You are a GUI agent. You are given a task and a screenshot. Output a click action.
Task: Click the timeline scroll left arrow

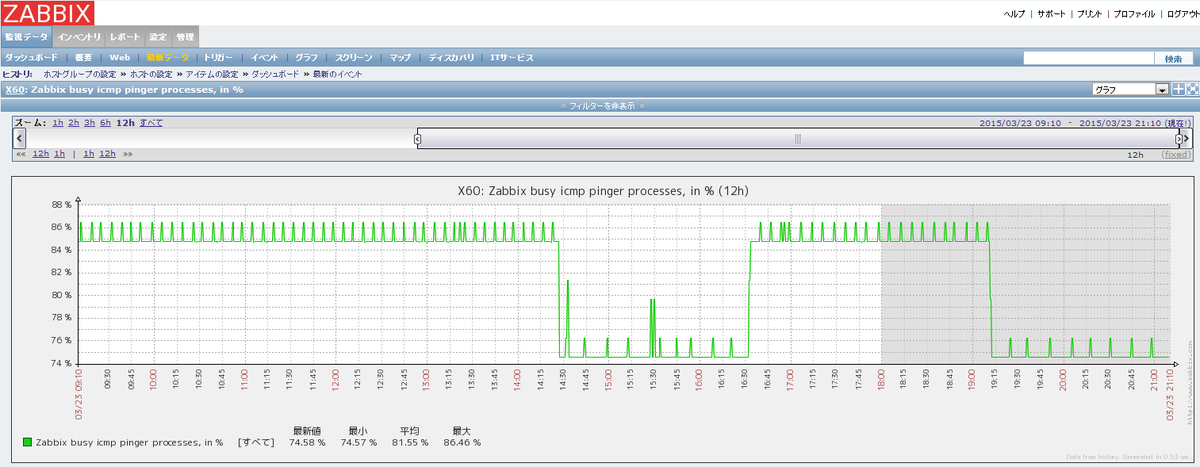coord(18,139)
